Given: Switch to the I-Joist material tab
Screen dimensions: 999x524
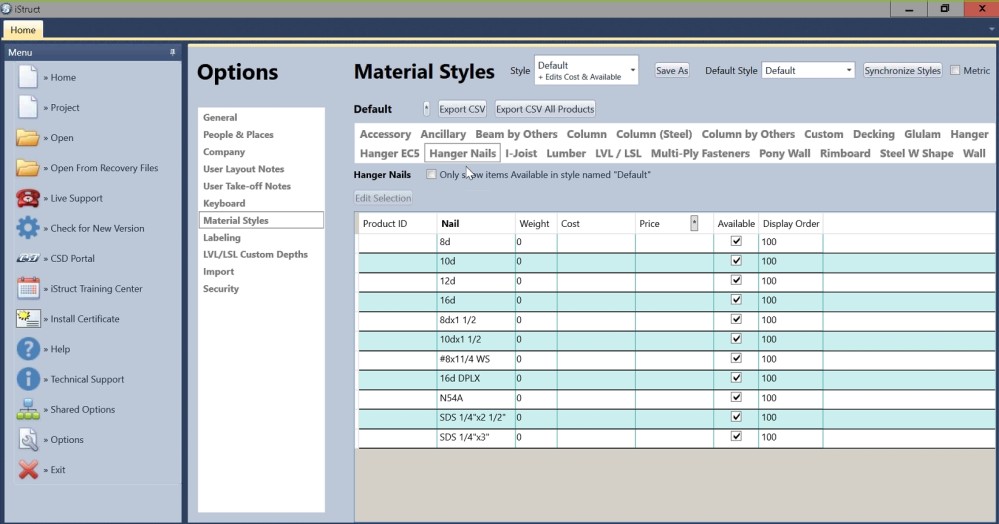Looking at the screenshot, I should click(520, 153).
